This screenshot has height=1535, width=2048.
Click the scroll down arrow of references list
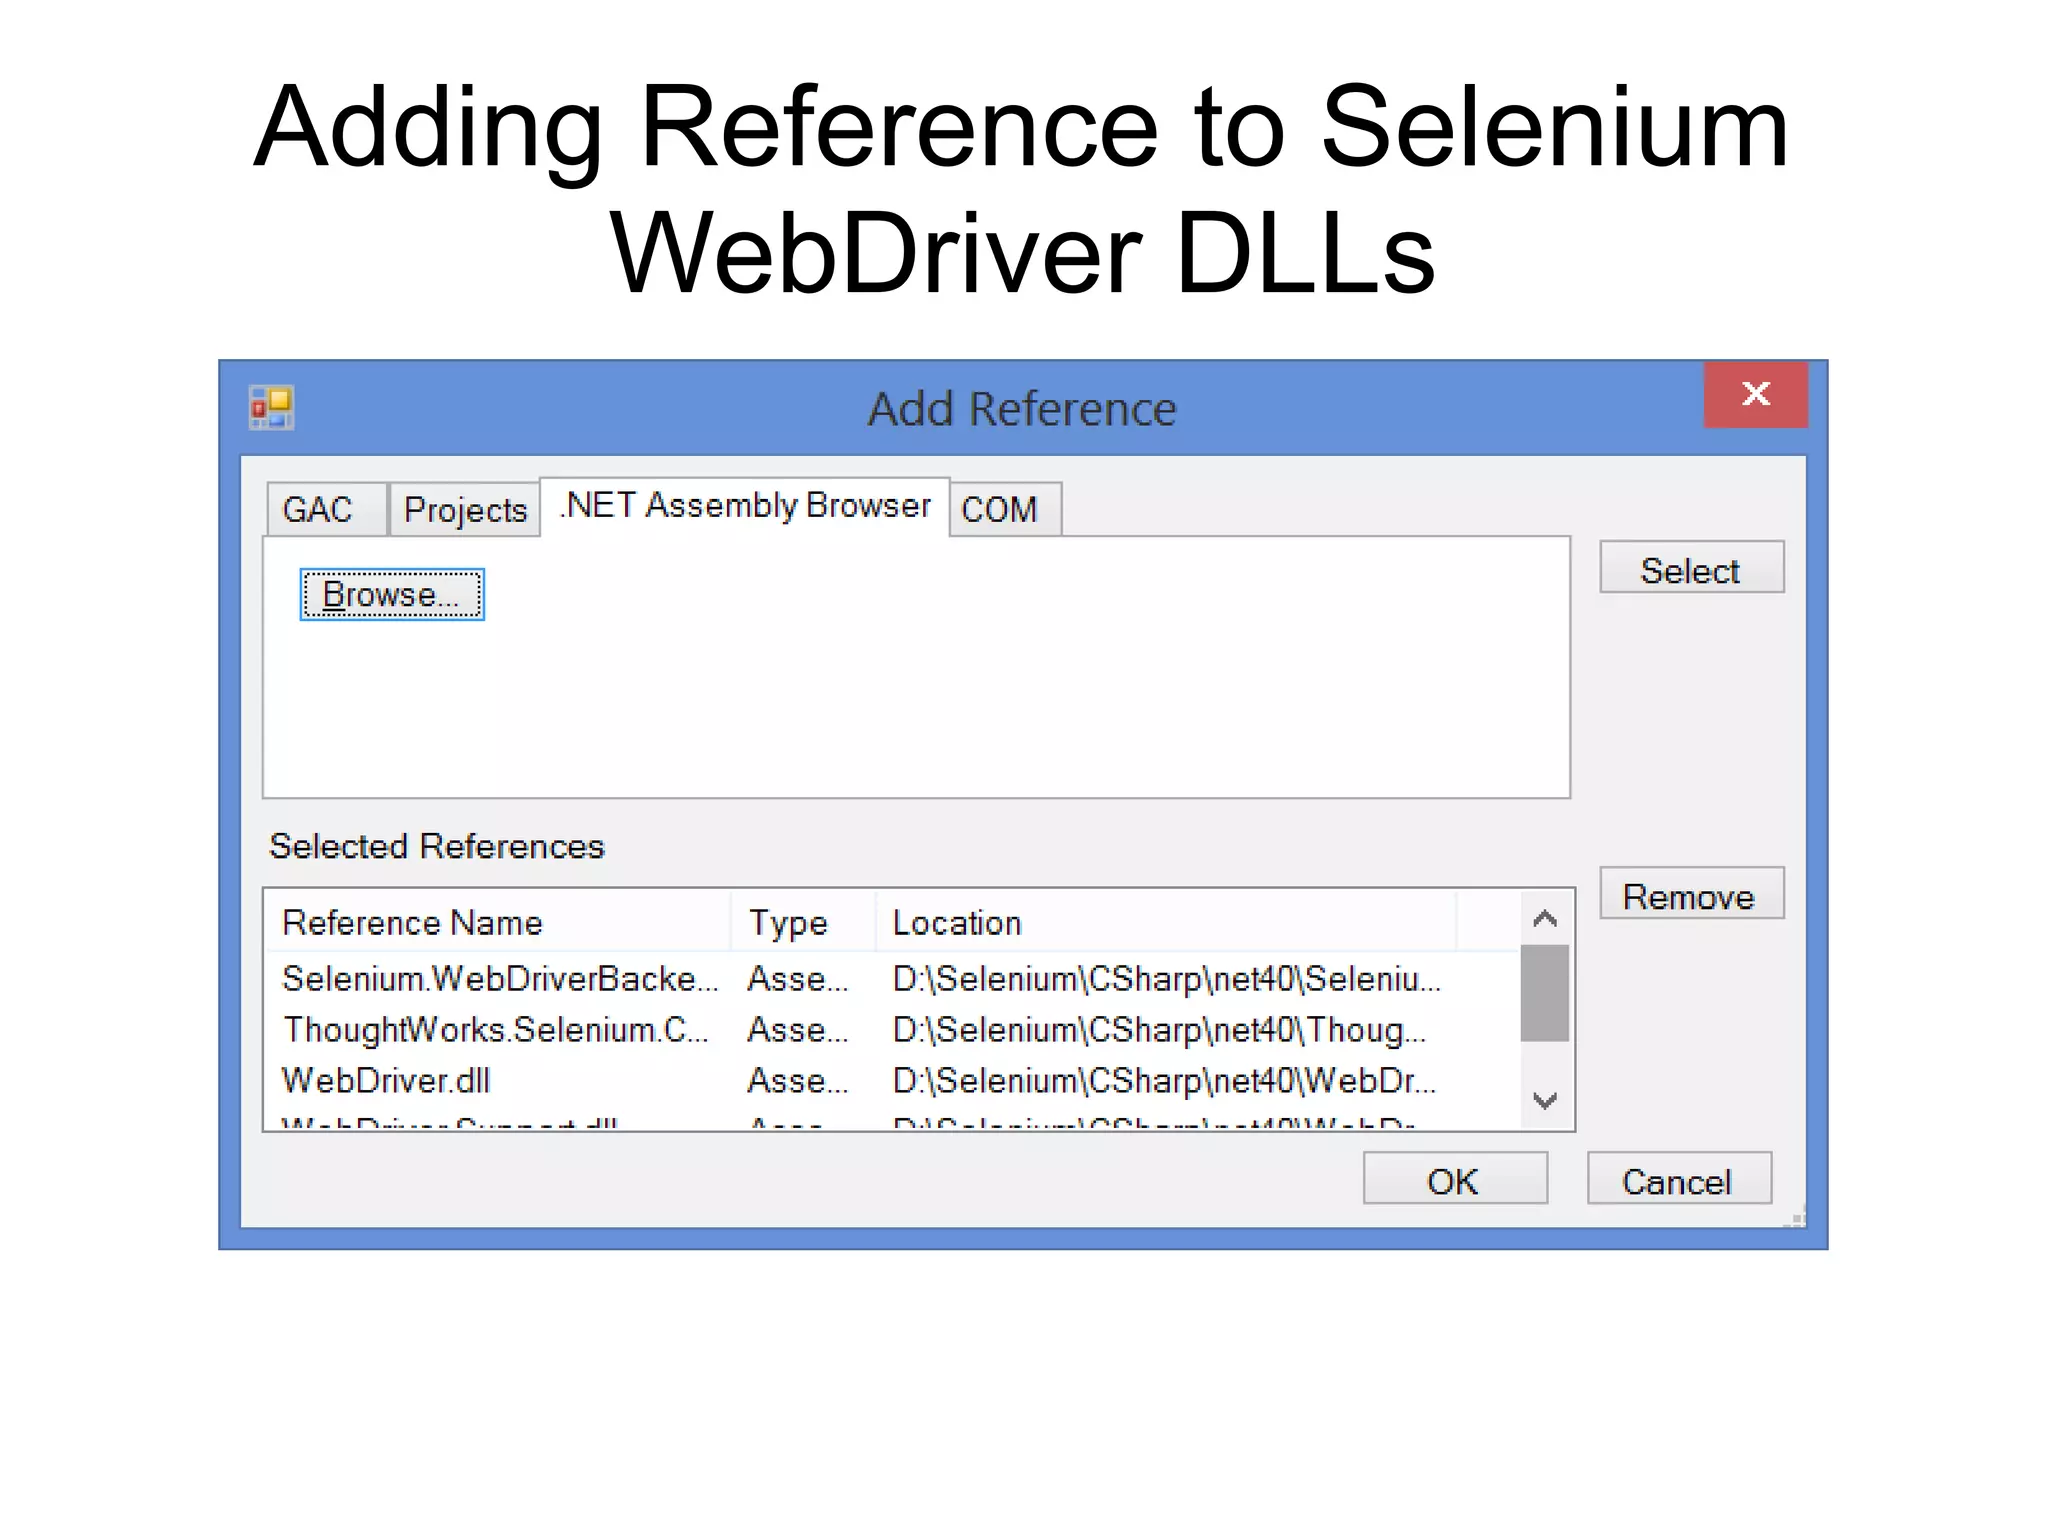1545,1101
